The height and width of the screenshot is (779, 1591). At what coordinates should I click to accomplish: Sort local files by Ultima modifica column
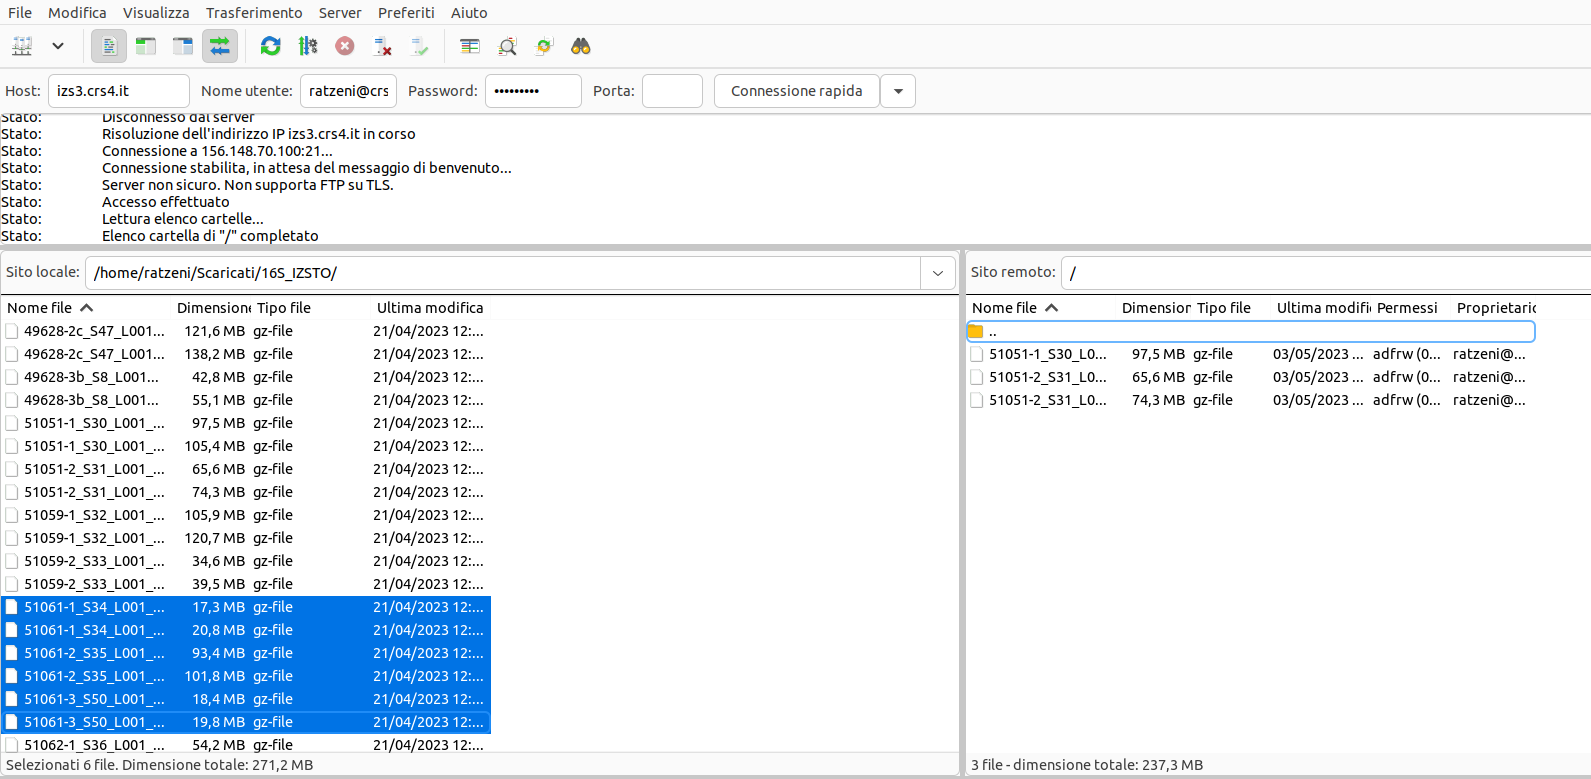point(430,308)
